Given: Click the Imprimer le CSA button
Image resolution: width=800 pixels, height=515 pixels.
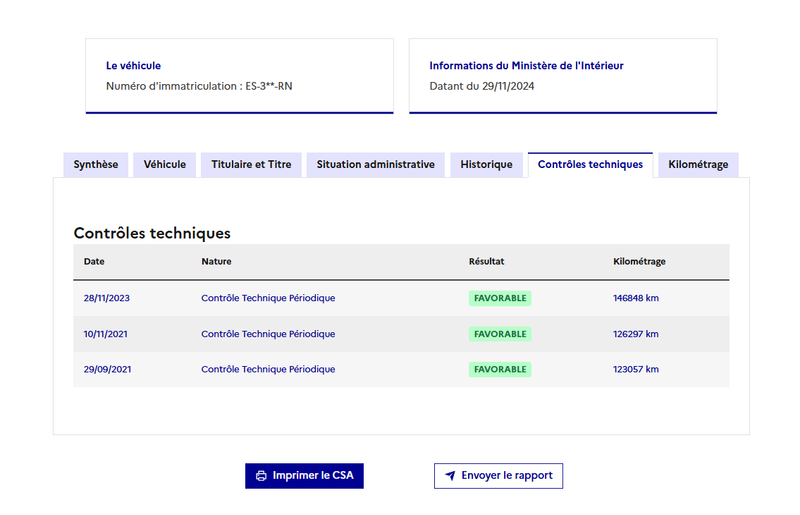Looking at the screenshot, I should point(304,476).
